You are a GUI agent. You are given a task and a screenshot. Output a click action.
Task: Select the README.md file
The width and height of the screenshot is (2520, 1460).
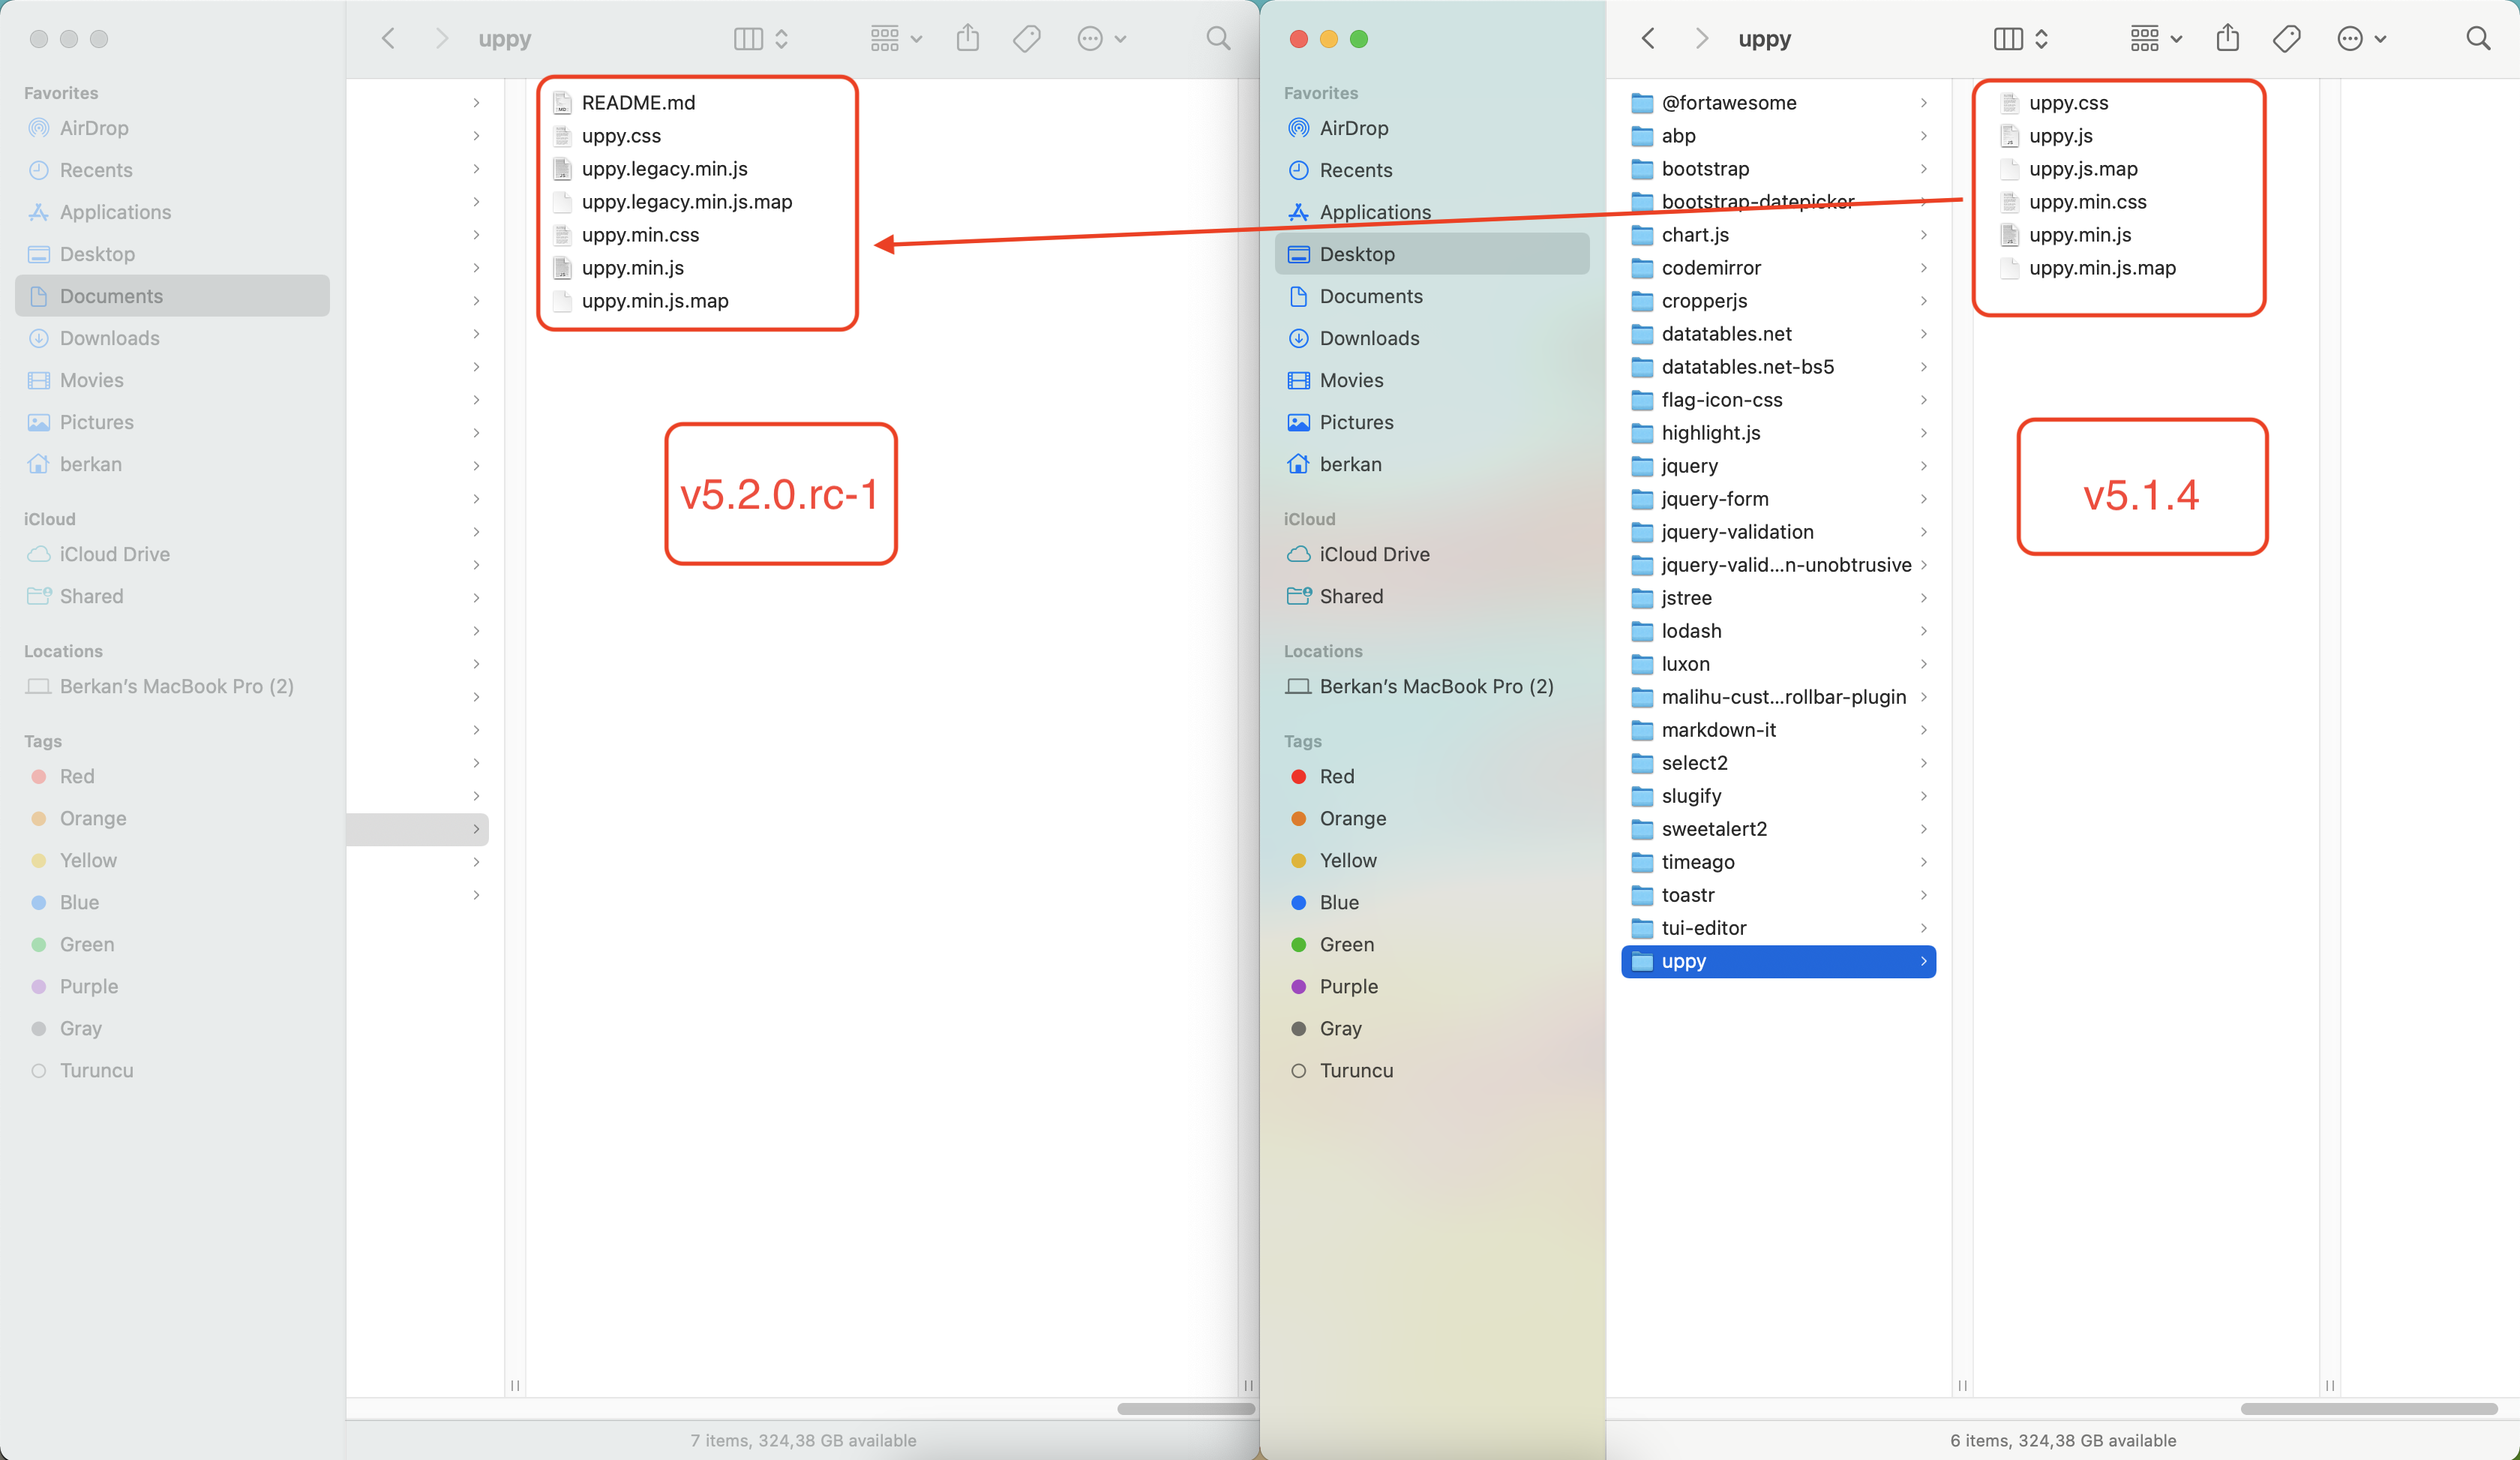[x=638, y=102]
